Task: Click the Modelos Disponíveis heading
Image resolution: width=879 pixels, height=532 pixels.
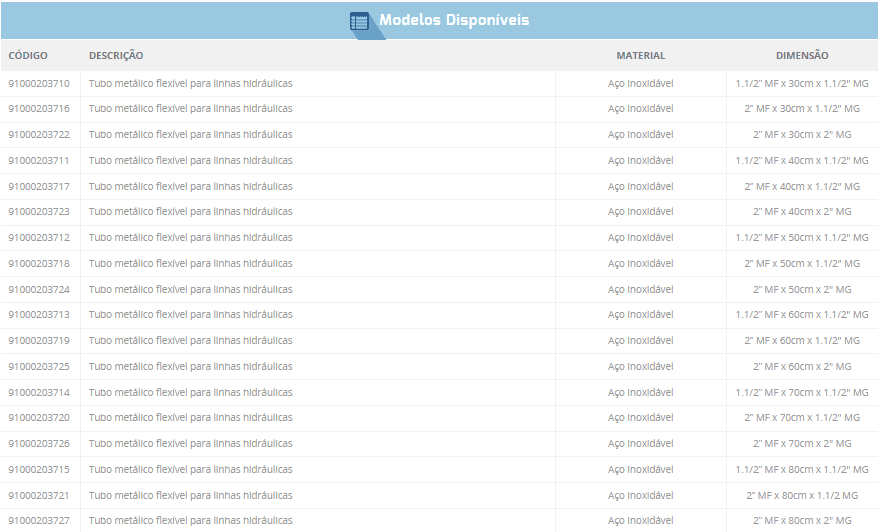Action: pyautogui.click(x=454, y=20)
